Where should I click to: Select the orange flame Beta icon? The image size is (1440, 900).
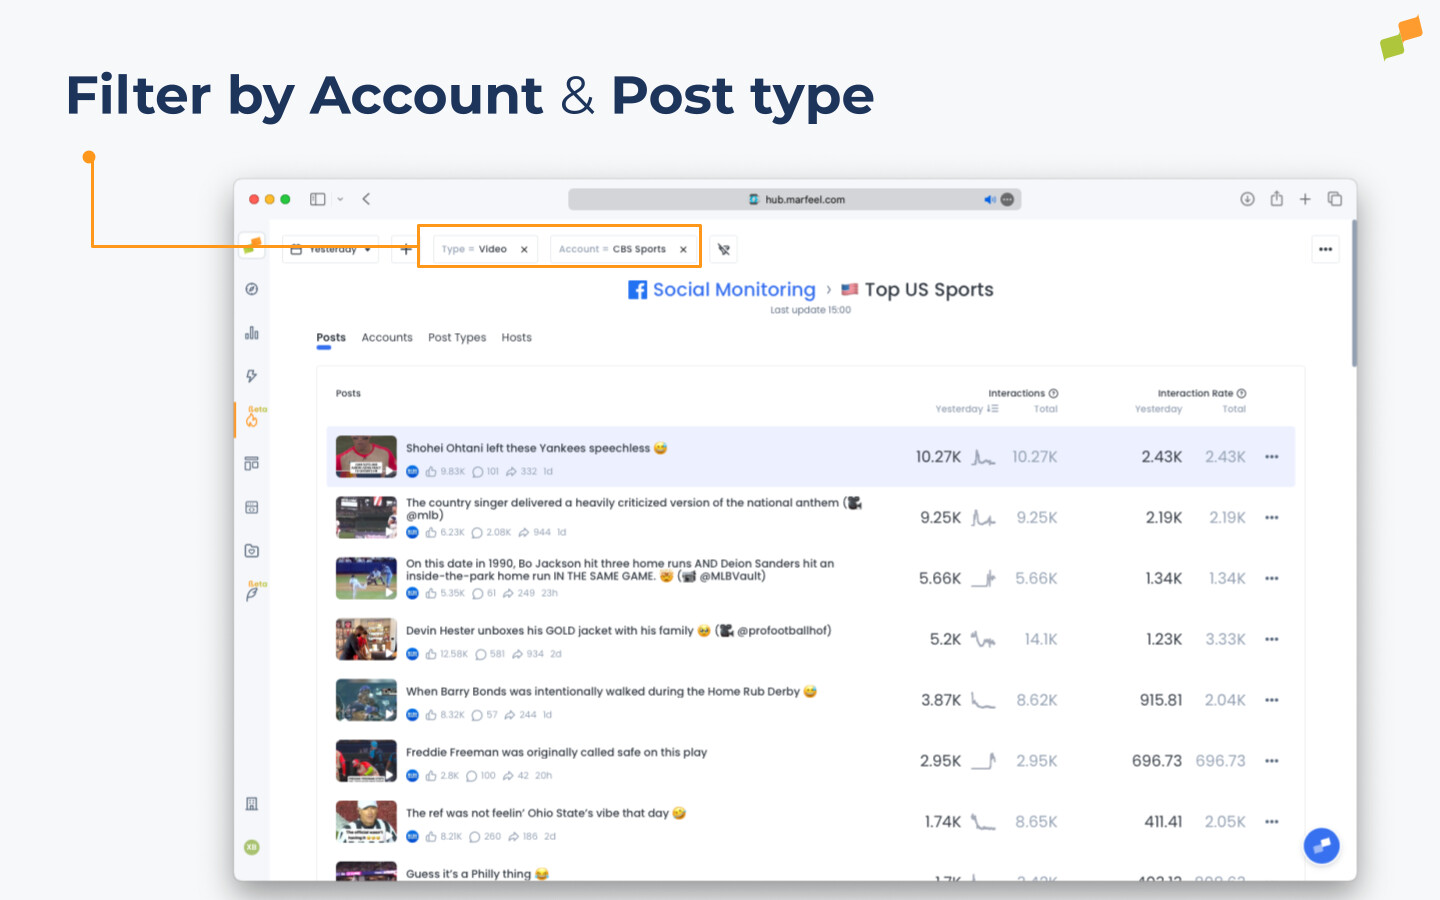252,419
